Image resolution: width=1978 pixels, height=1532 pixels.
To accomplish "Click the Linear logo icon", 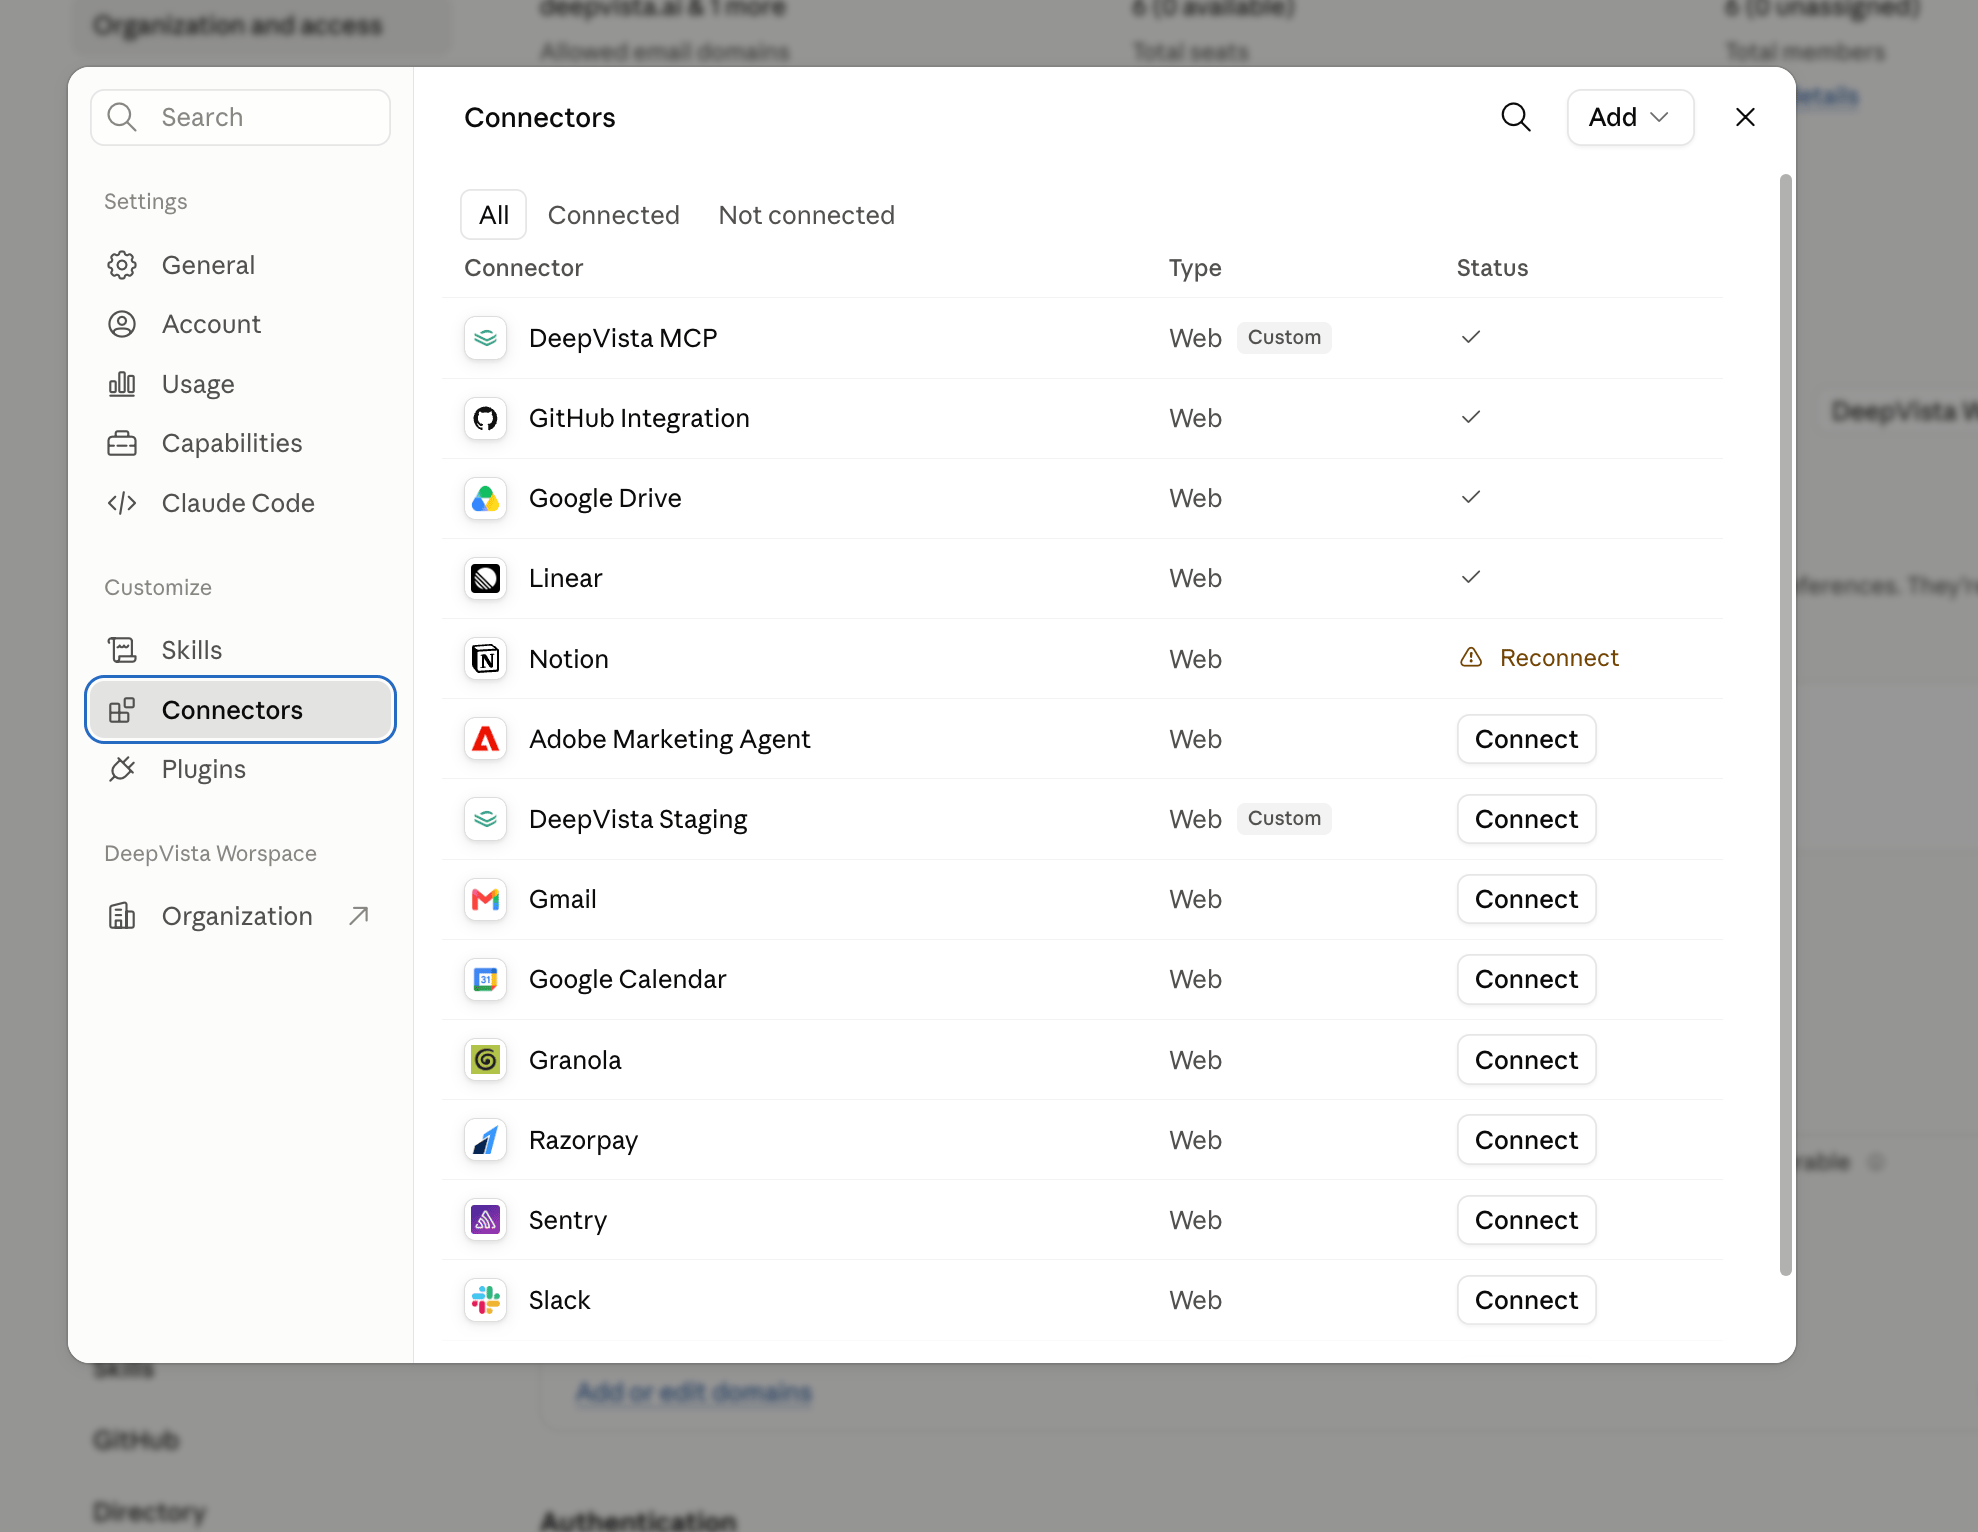I will coord(486,578).
